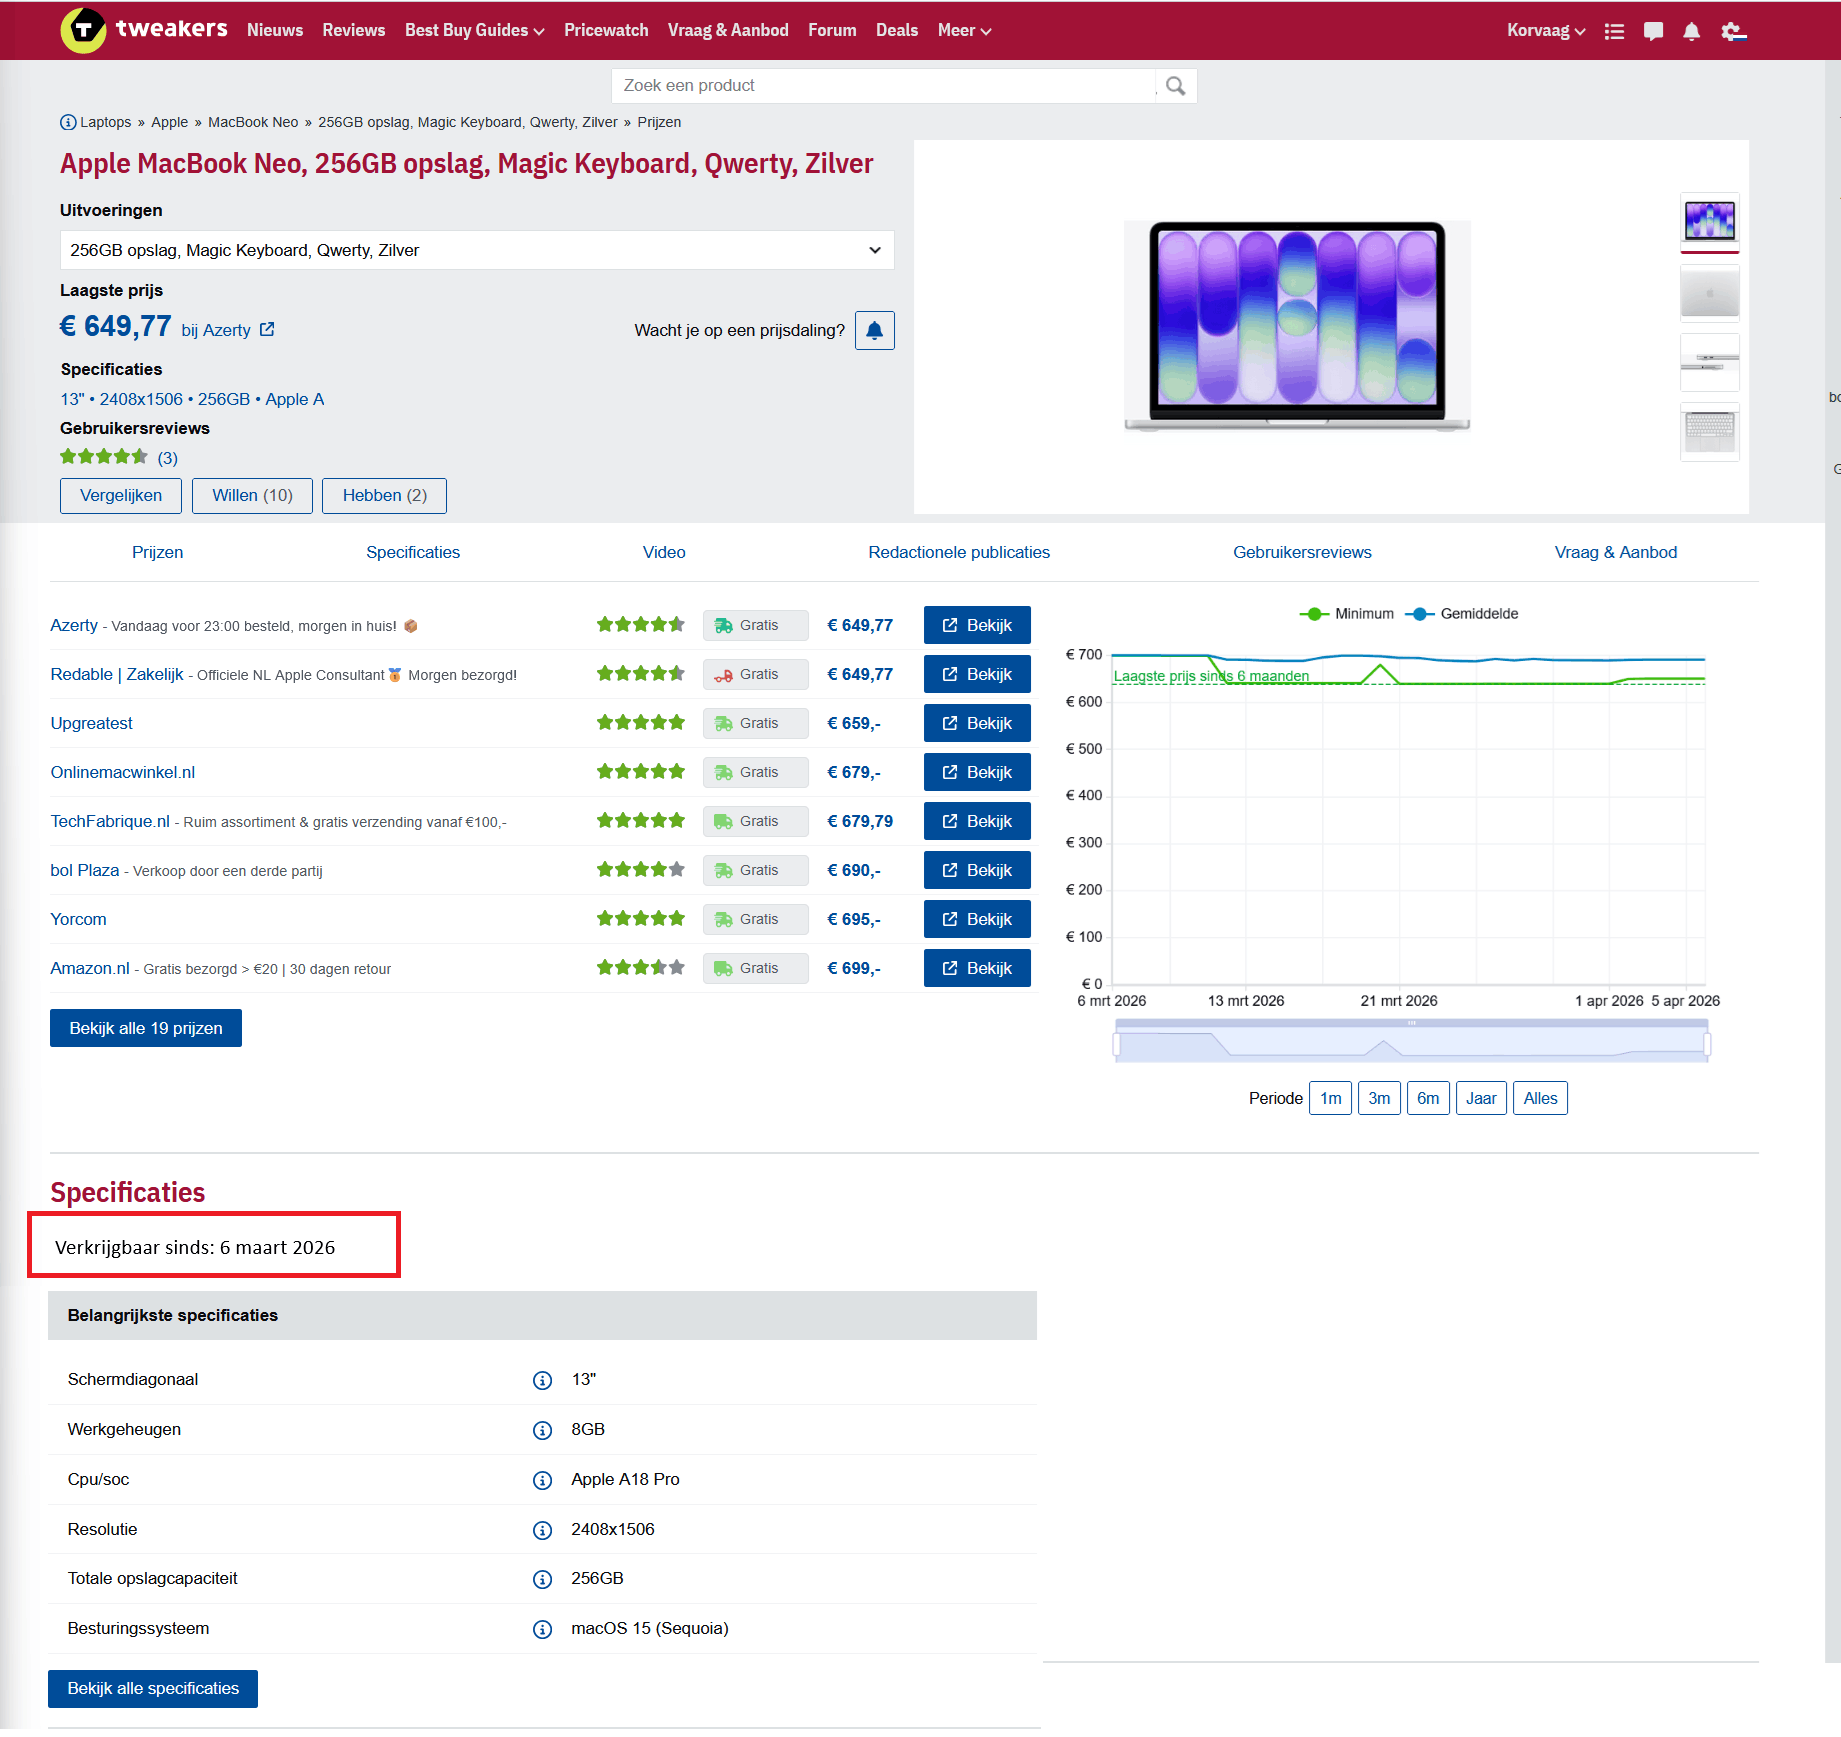Viewport: 1841px width, 1737px height.
Task: Switch to the Gebruikersreviews tab
Action: (x=1301, y=552)
